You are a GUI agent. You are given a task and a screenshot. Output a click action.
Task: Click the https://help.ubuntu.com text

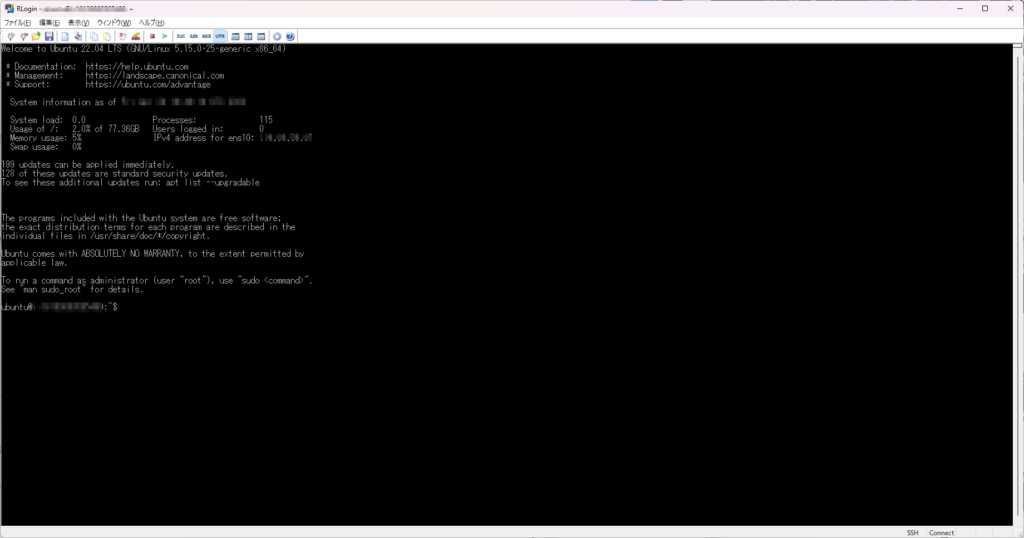click(136, 67)
